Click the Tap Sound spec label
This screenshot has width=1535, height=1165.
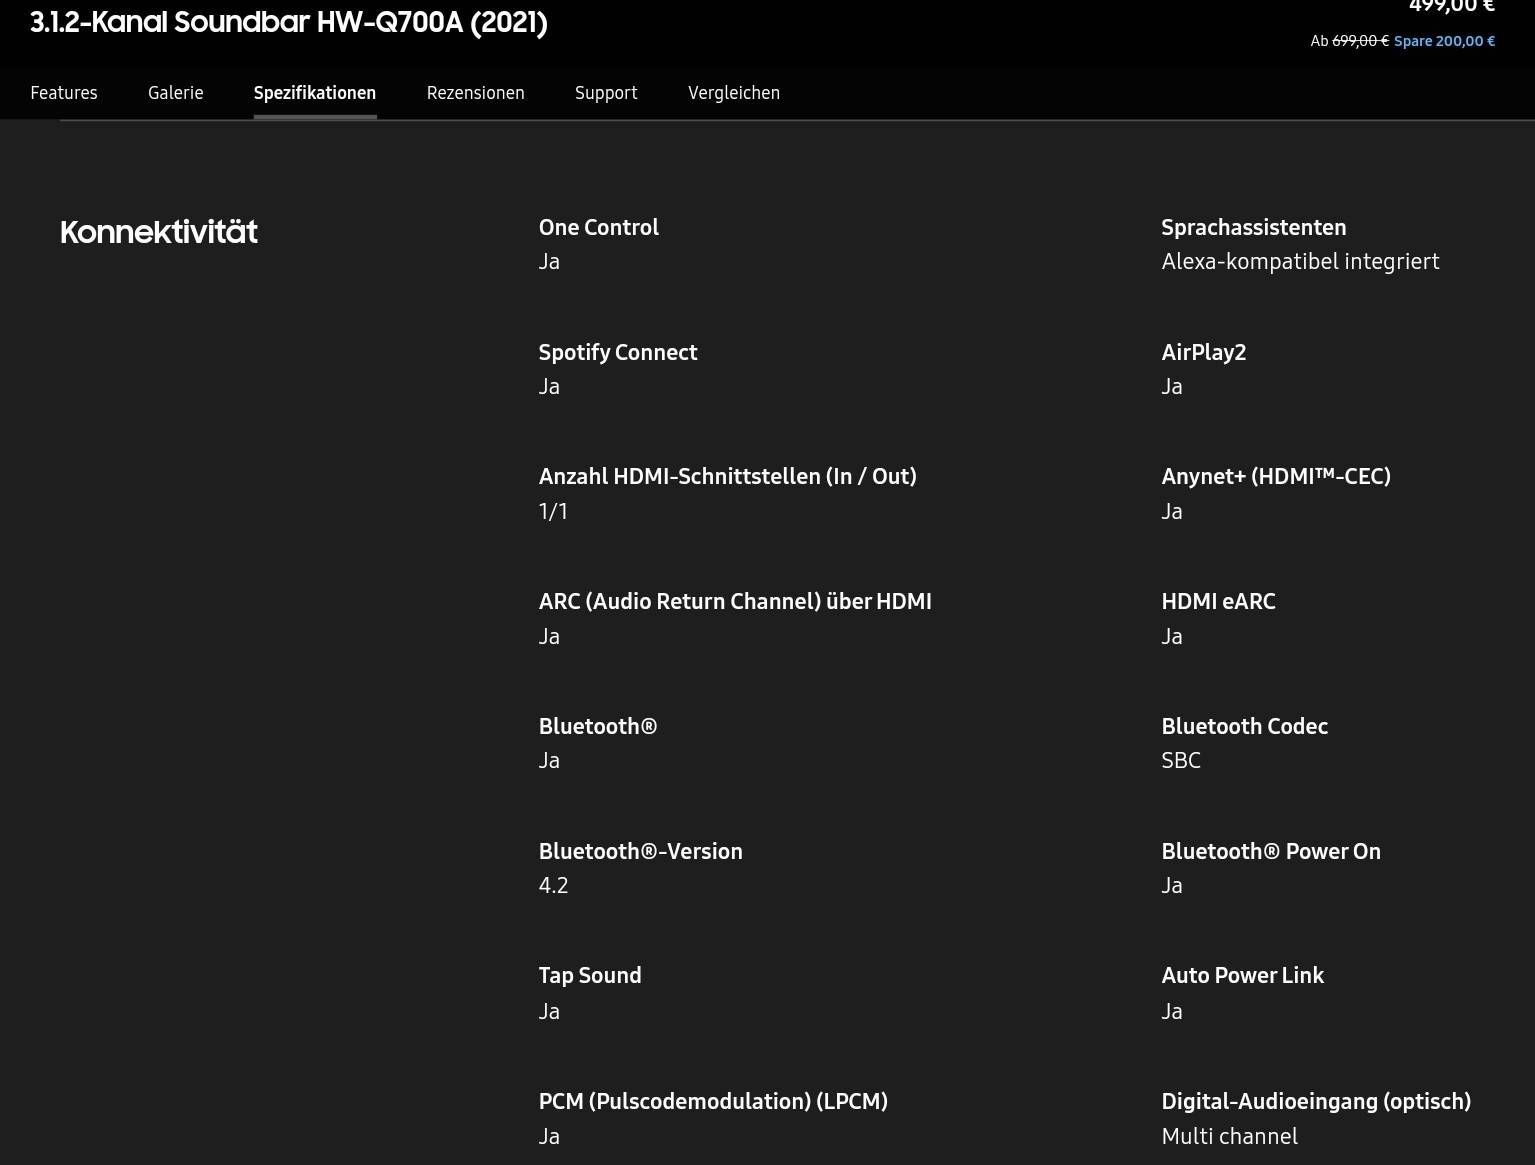point(589,975)
